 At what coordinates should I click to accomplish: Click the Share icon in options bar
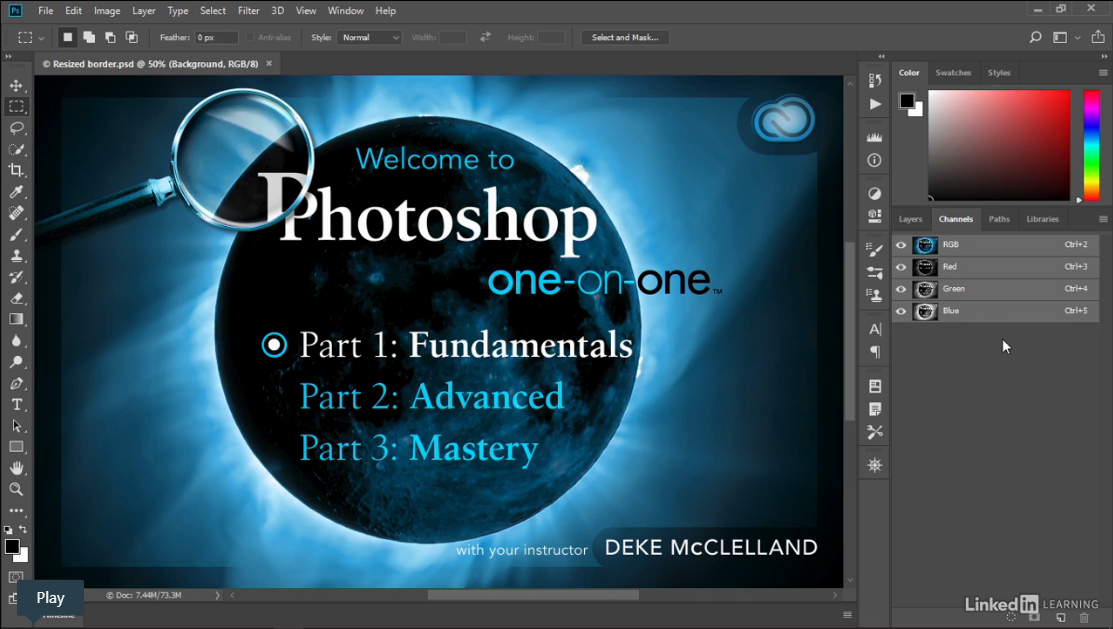tap(1097, 37)
